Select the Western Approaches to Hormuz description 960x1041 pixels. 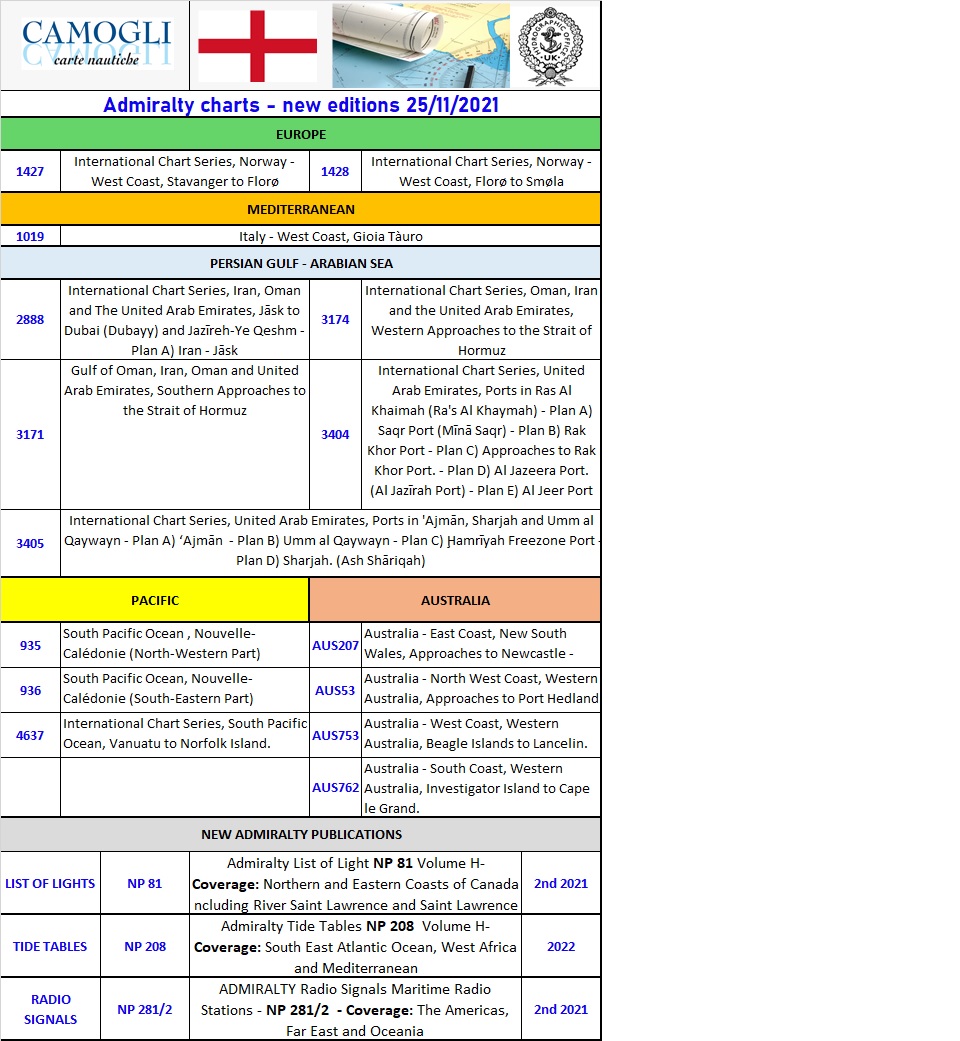pyautogui.click(x=481, y=320)
